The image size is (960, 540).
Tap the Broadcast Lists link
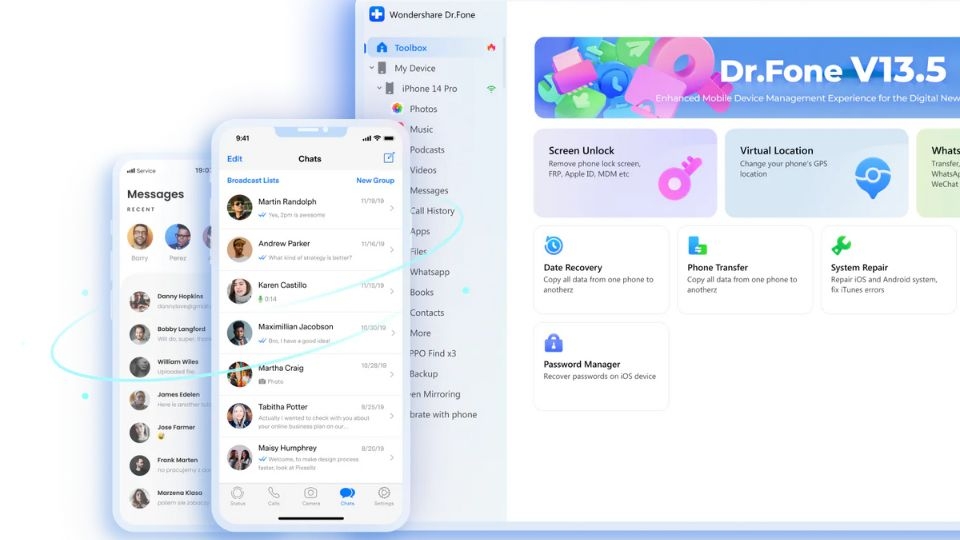[x=253, y=180]
